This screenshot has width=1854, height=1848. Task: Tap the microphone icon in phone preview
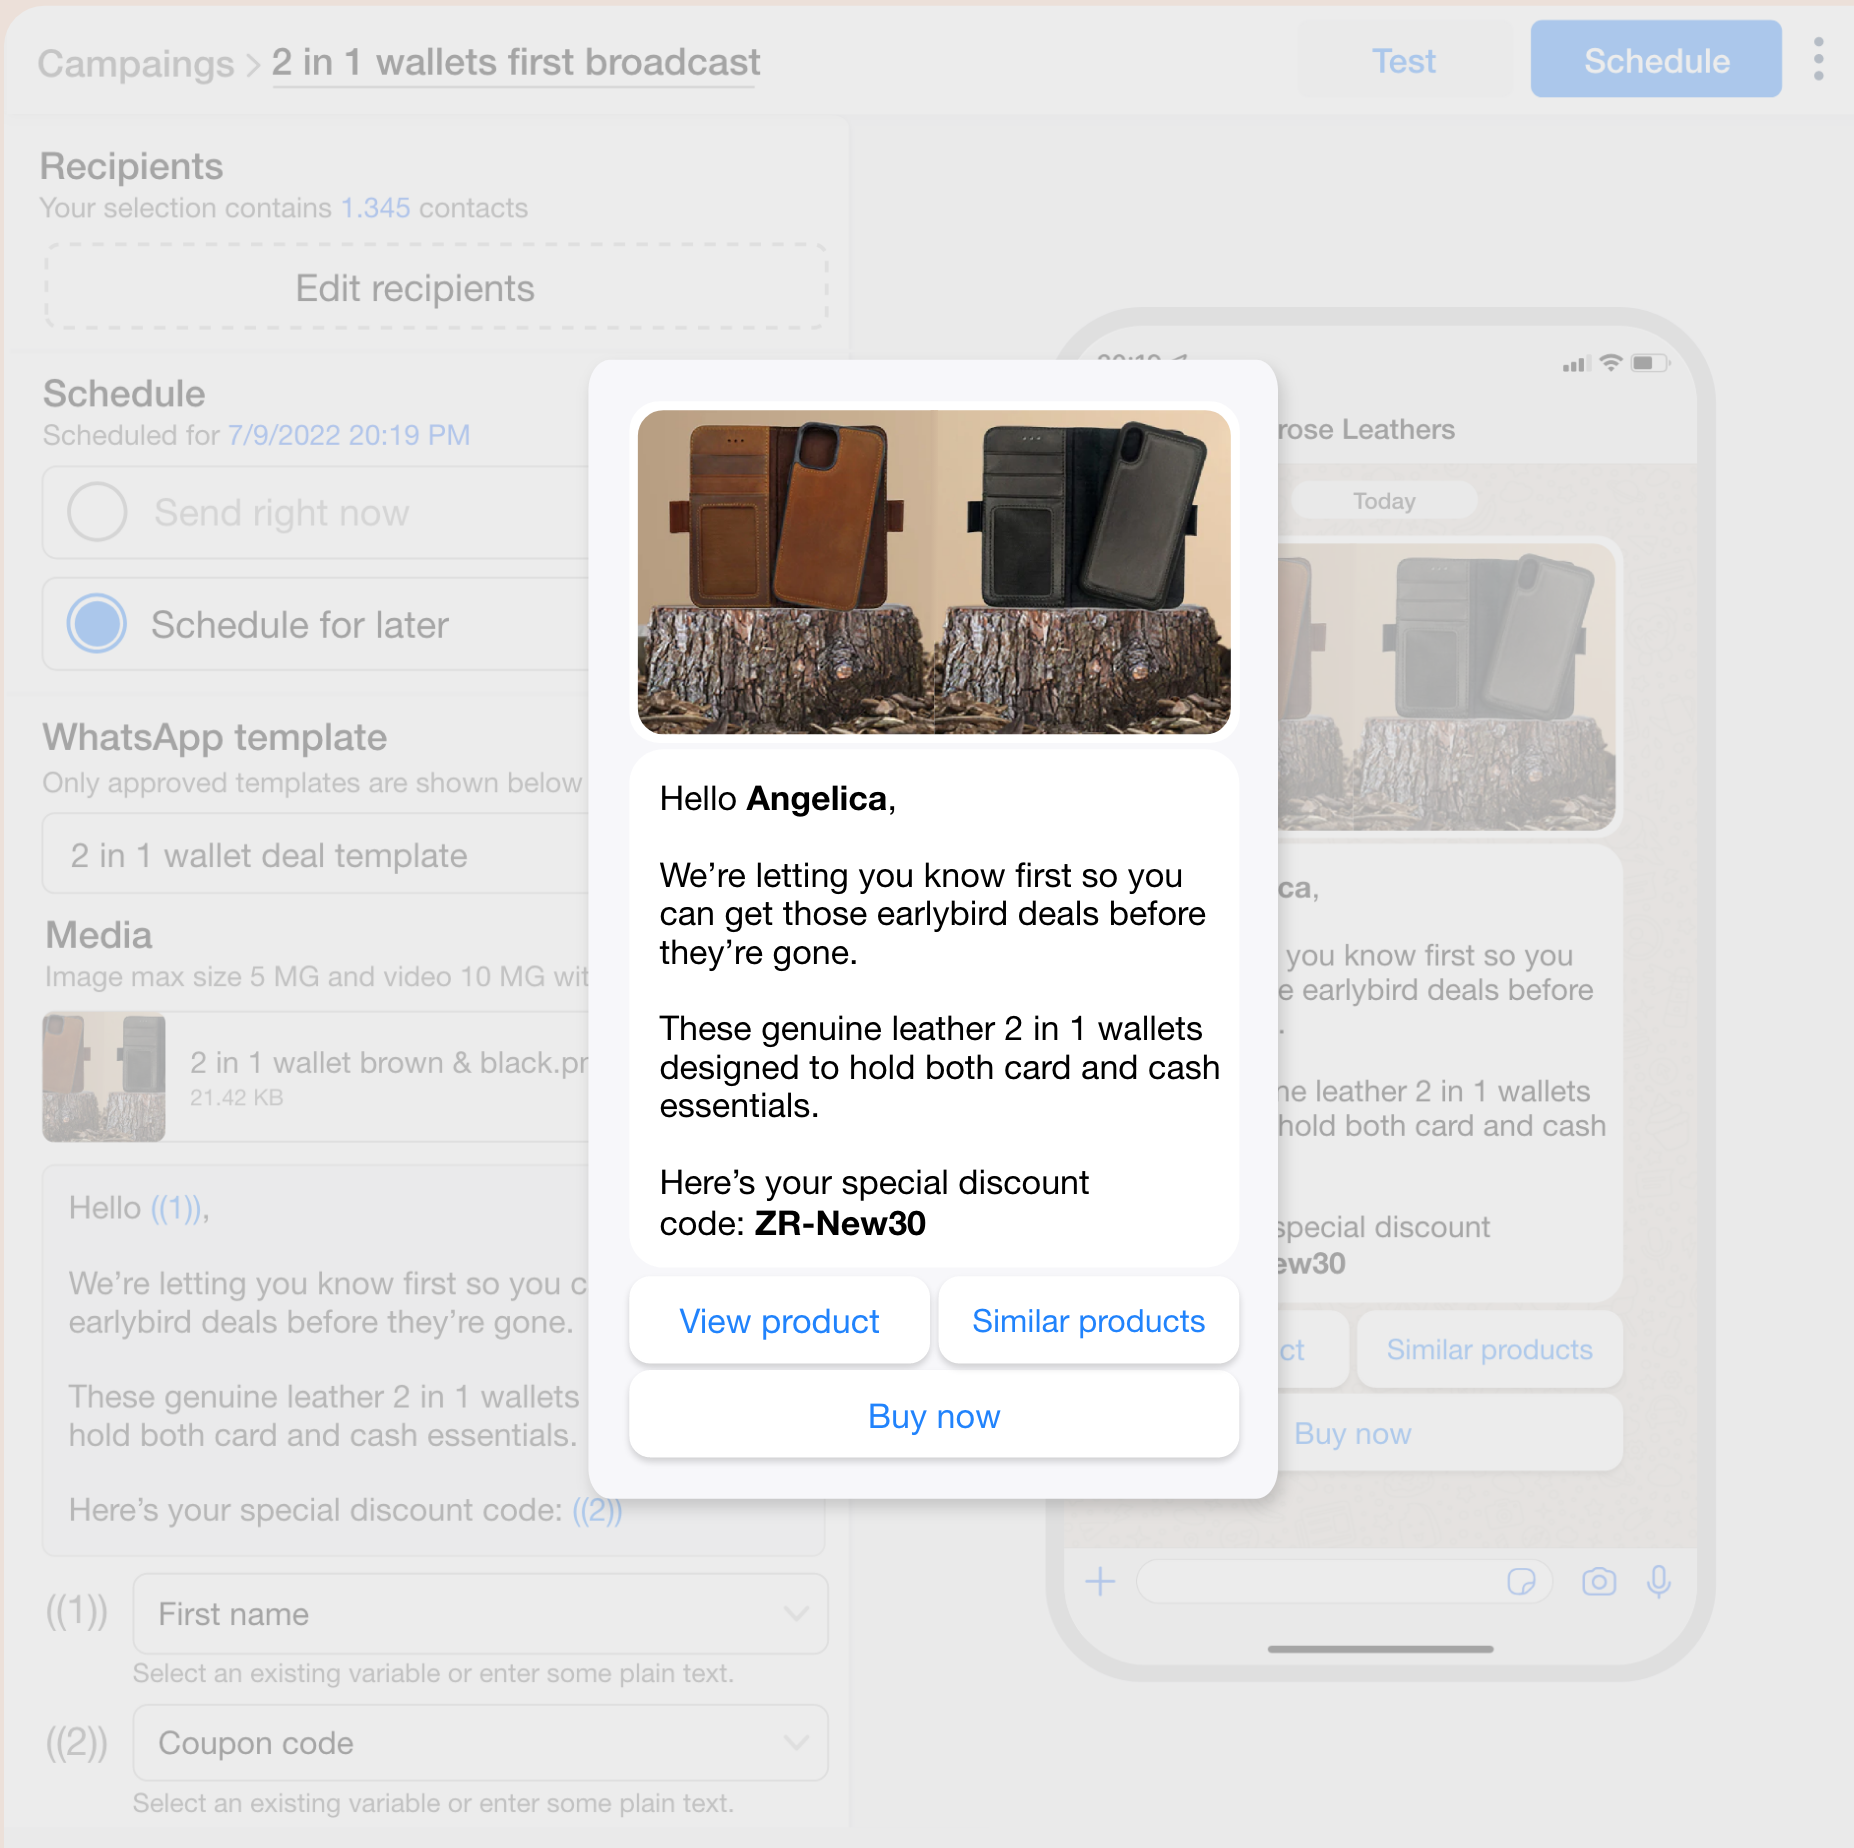1659,1581
